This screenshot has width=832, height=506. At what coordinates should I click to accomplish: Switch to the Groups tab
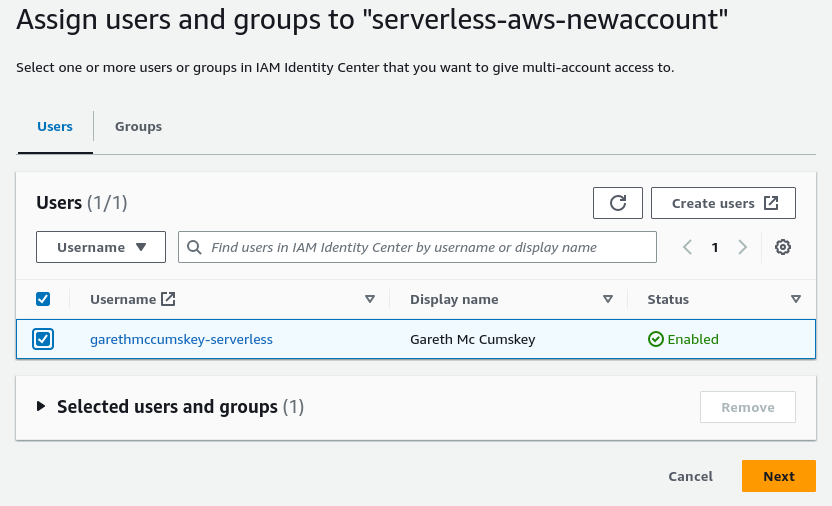[x=138, y=127]
